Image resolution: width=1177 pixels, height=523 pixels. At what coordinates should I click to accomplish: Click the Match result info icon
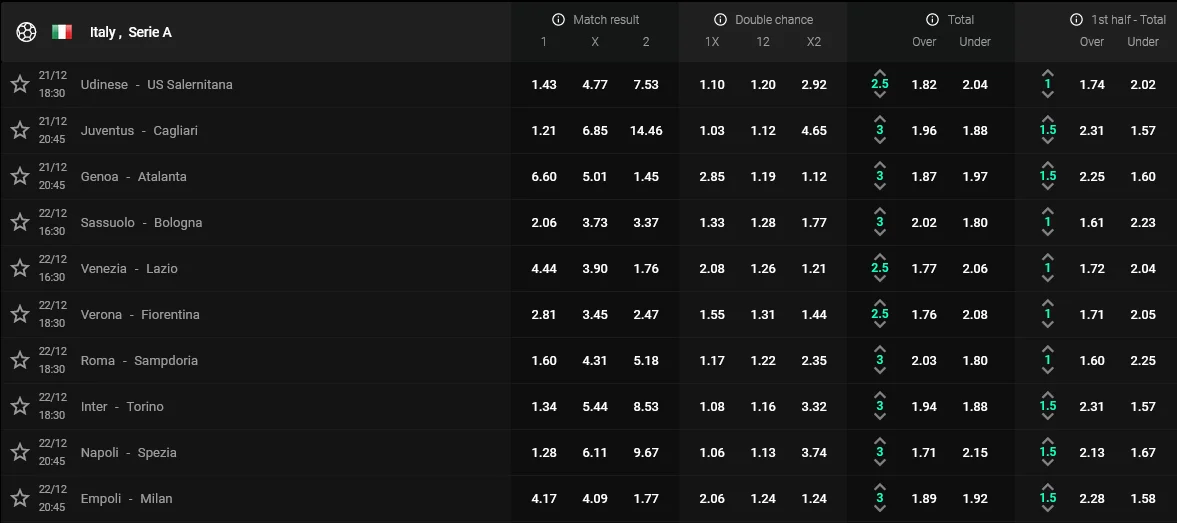pos(559,20)
